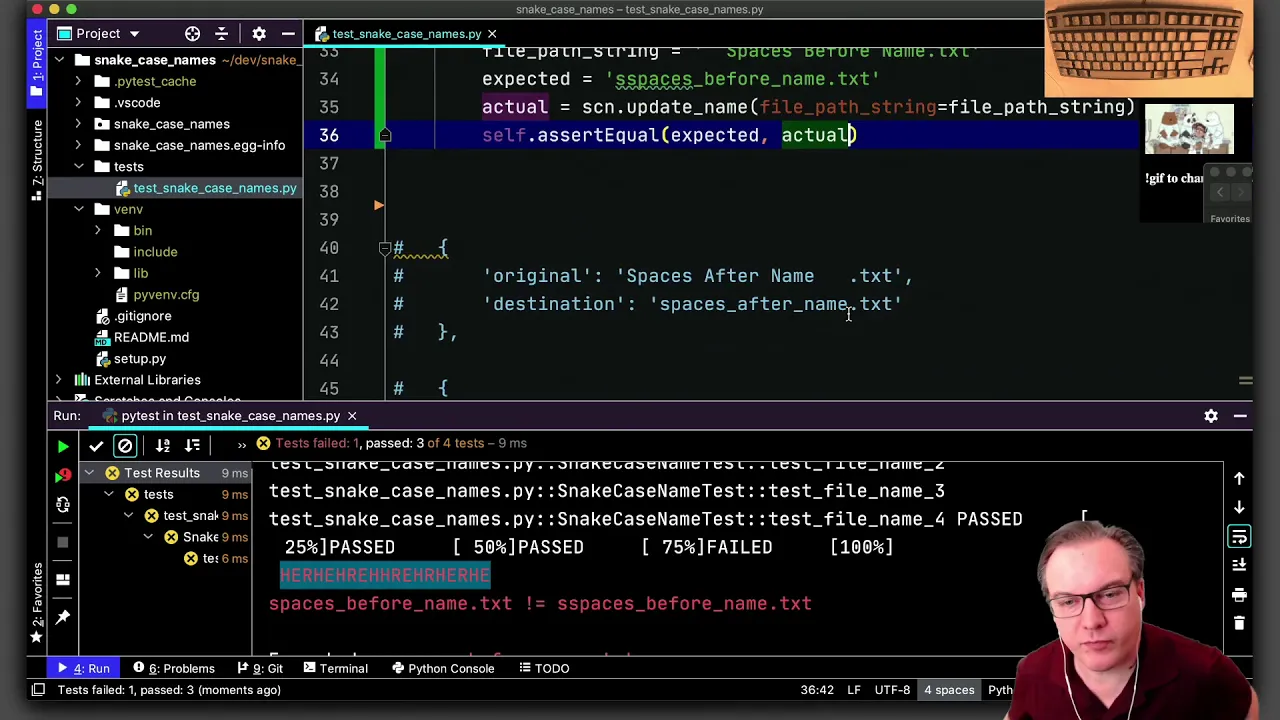Image resolution: width=1280 pixels, height=720 pixels.
Task: Toggle Show Ignored tests button
Action: (125, 445)
